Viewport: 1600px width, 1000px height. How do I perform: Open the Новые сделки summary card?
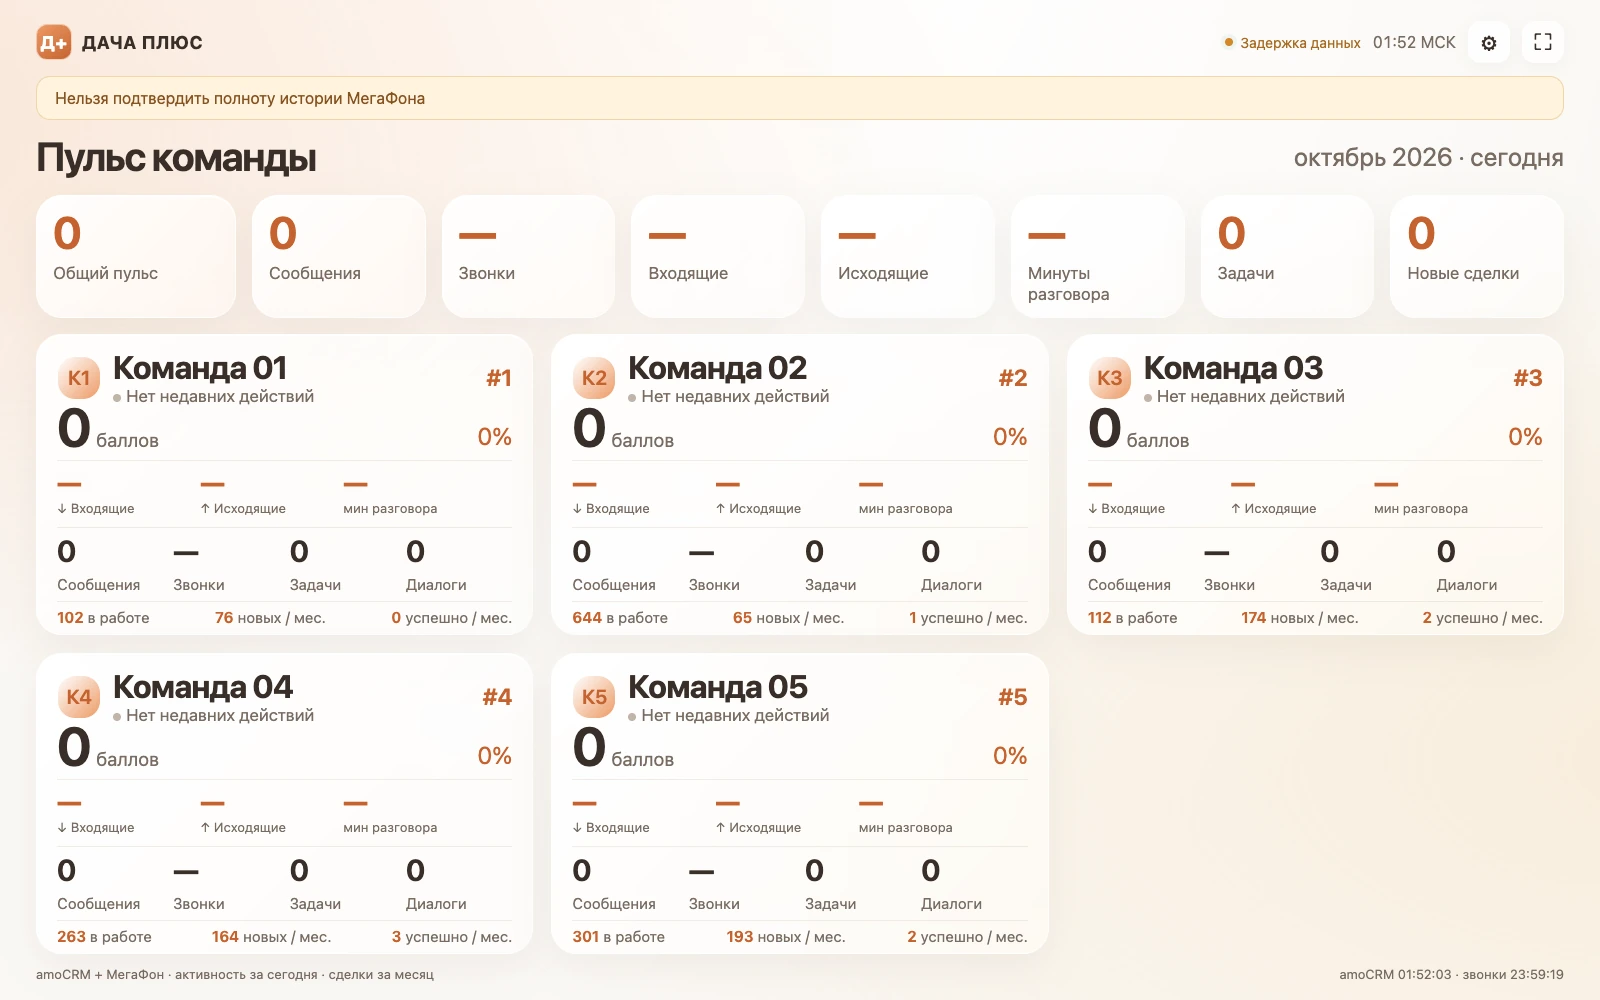(x=1476, y=256)
